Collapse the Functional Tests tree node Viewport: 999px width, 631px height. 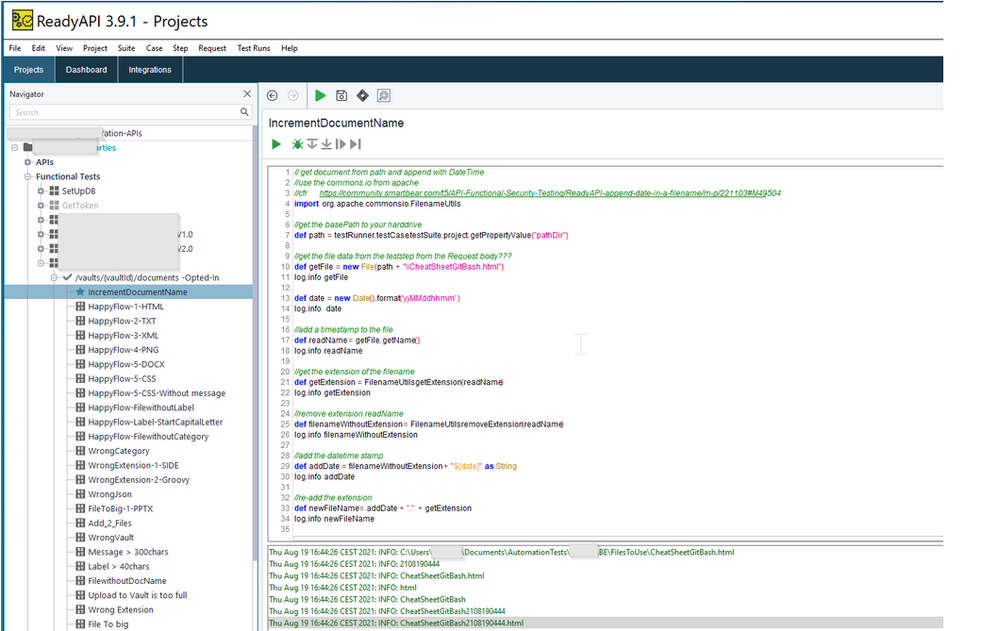pos(28,176)
